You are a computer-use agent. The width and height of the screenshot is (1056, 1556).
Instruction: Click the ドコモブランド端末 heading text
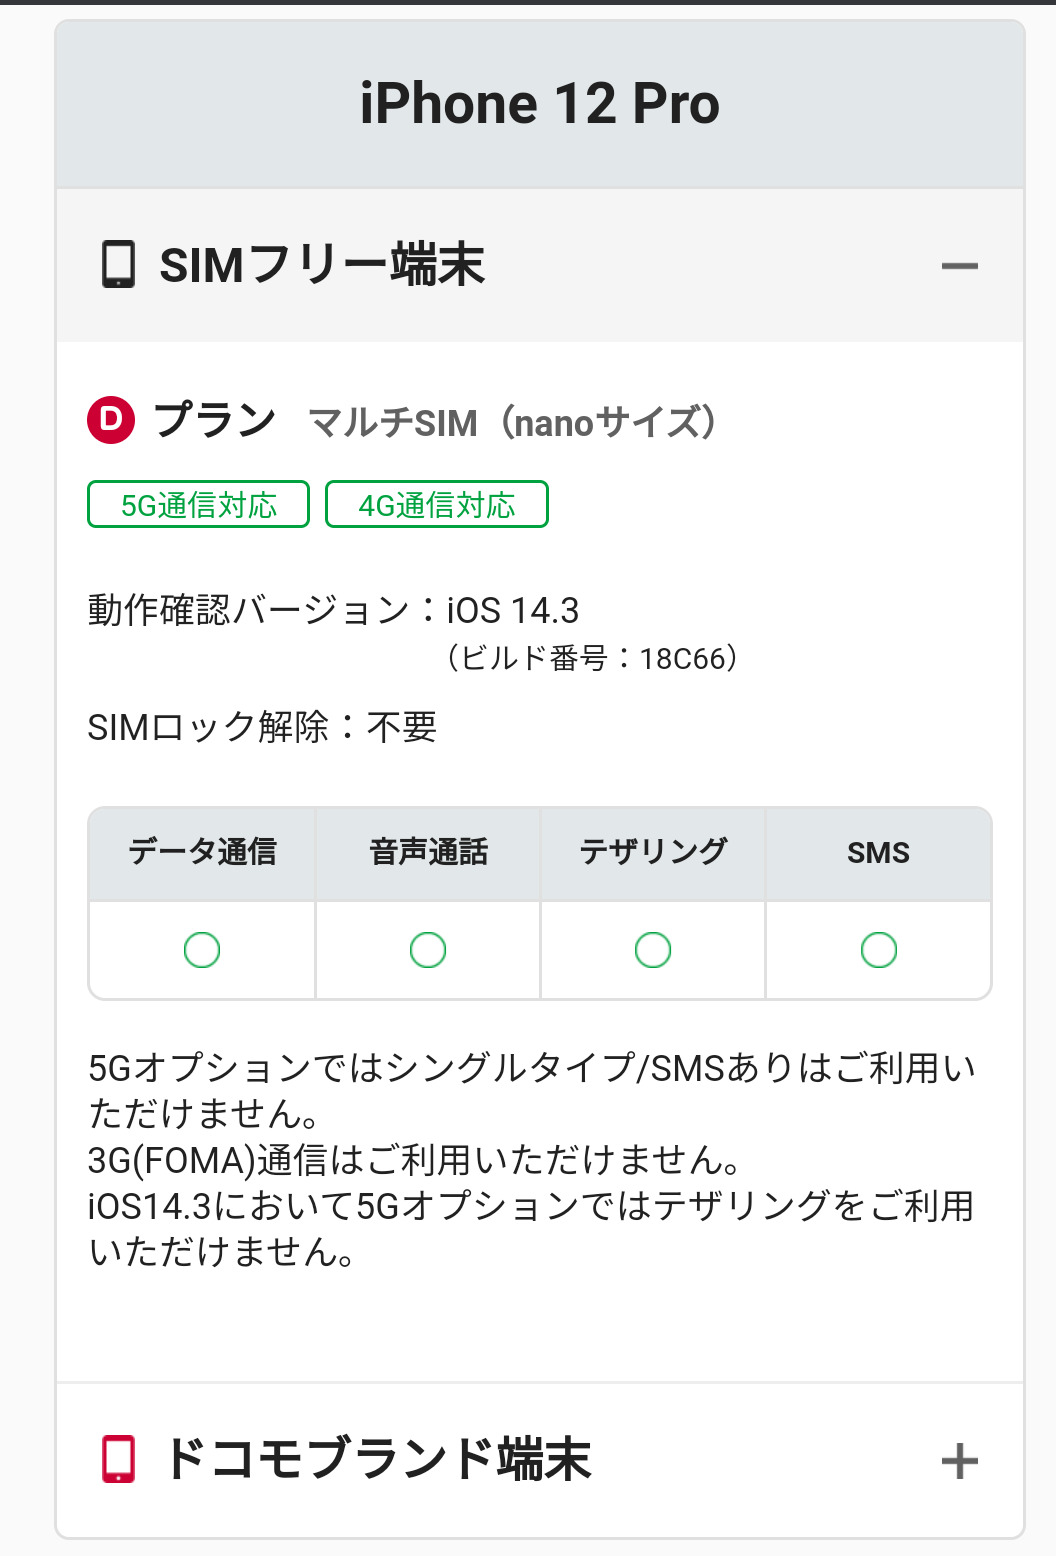[x=378, y=1459]
